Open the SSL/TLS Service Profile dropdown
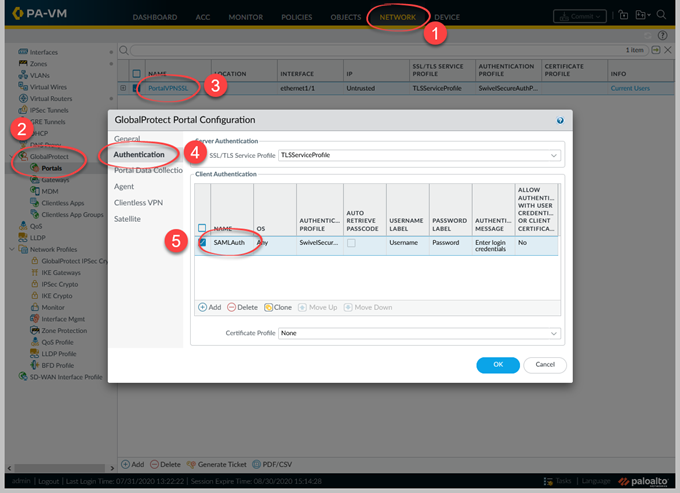Viewport: 680px width, 493px height. coord(554,155)
